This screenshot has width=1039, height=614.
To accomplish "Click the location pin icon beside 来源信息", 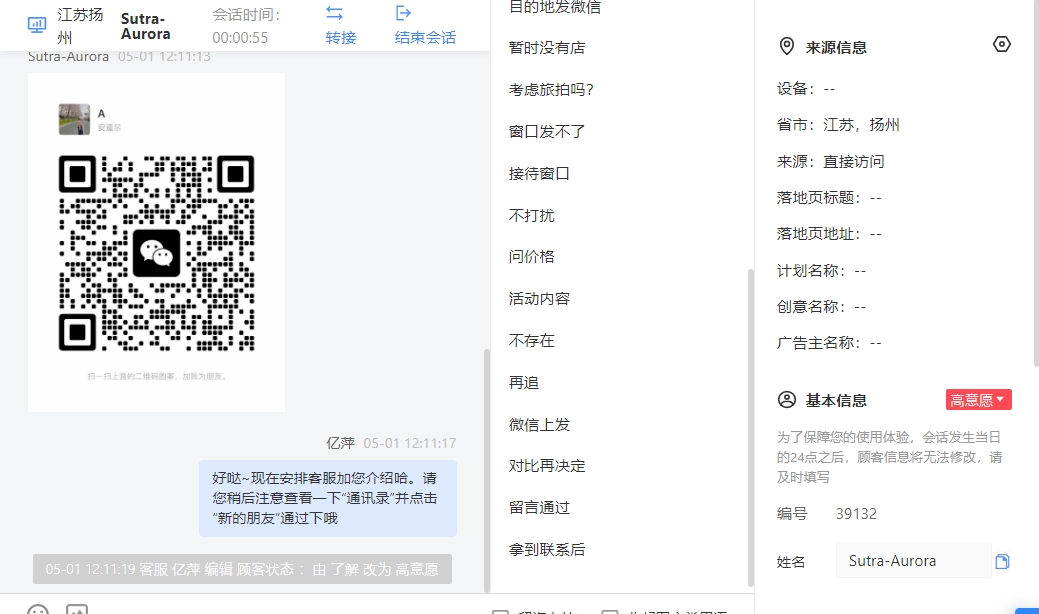I will 787,46.
